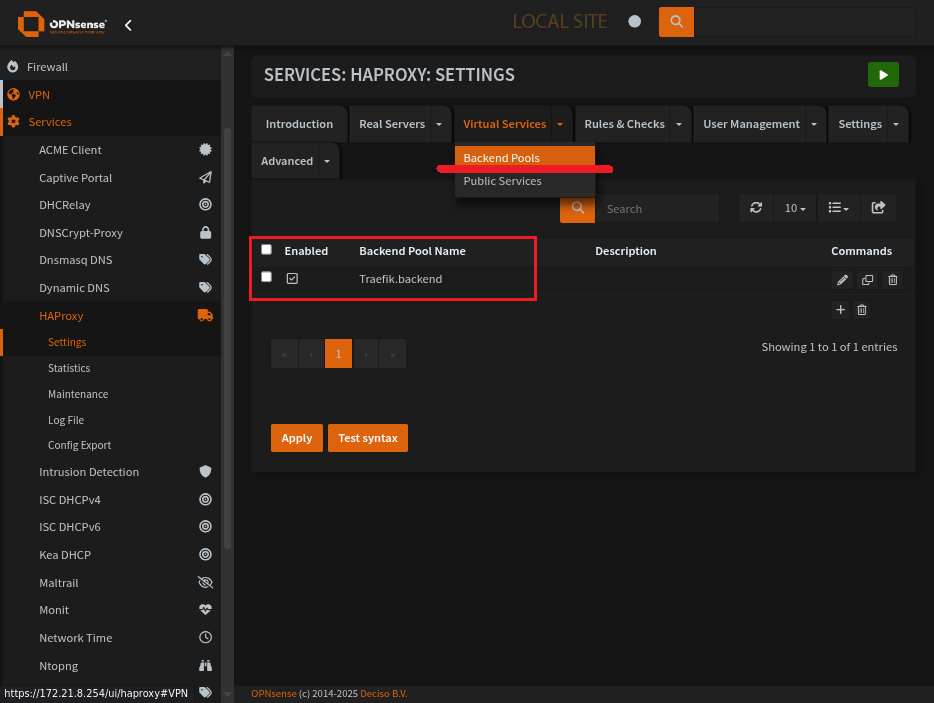Expand the Settings tab dropdown arrow
This screenshot has height=703, width=934.
(896, 125)
